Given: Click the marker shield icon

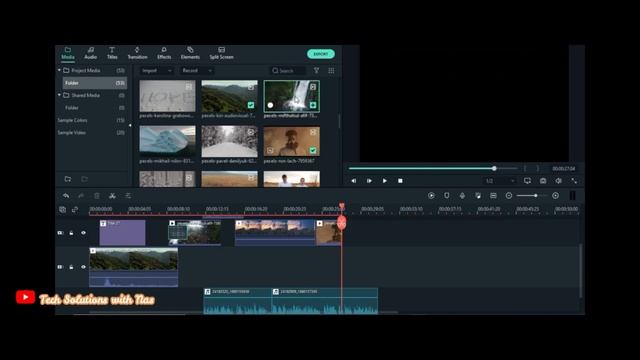Looking at the screenshot, I should pyautogui.click(x=447, y=196).
